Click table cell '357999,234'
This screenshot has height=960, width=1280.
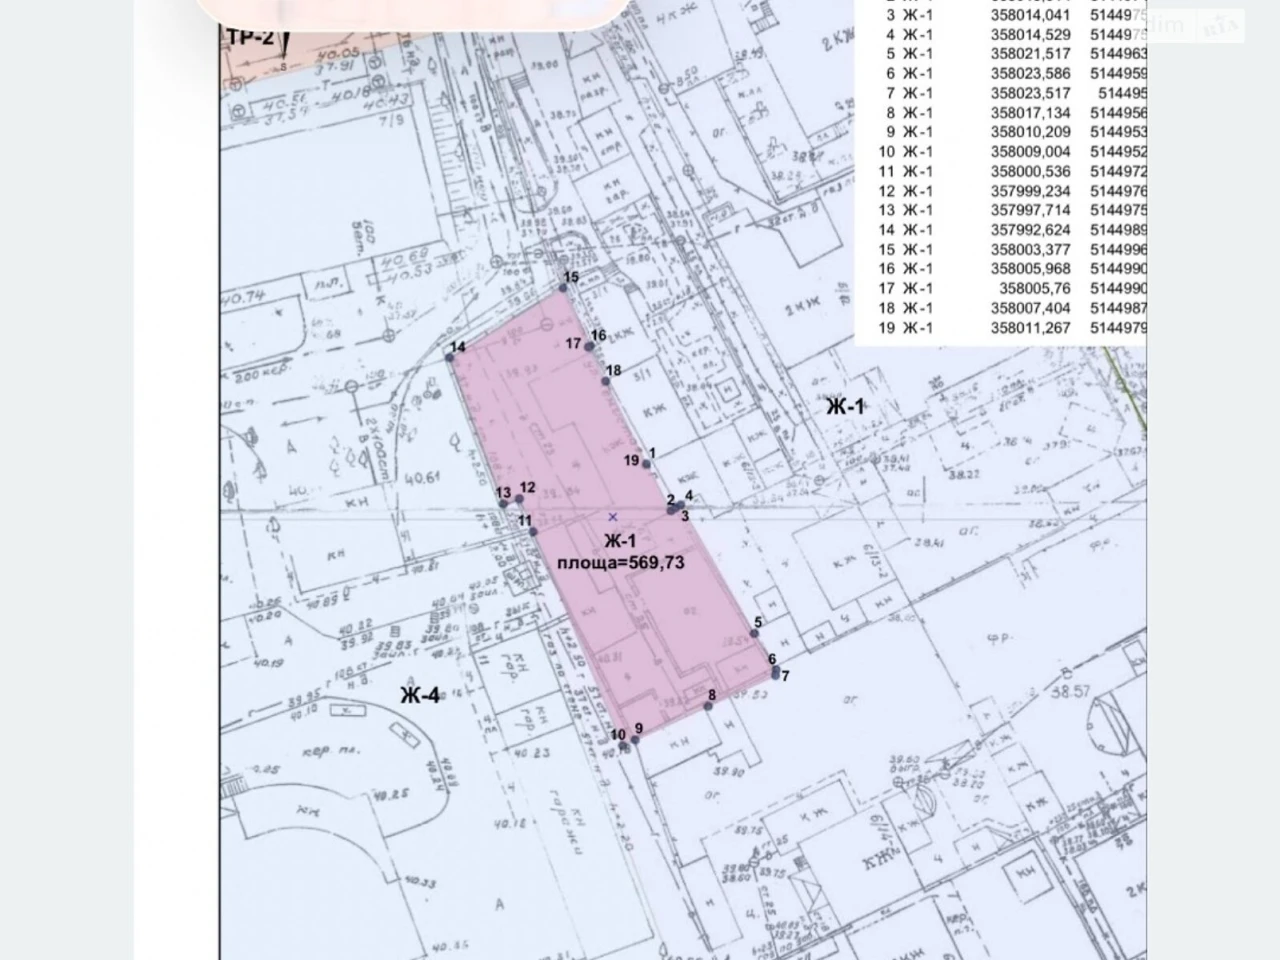1030,191
